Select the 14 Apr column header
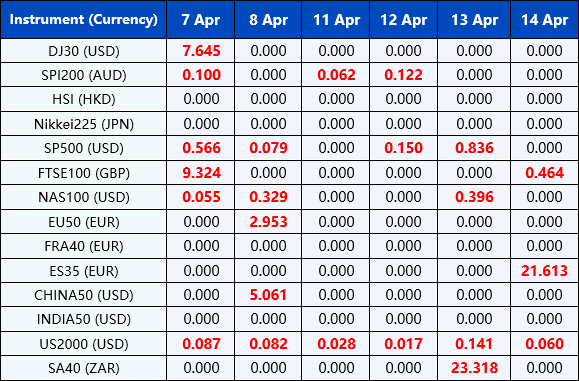The width and height of the screenshot is (579, 381). 545,20
